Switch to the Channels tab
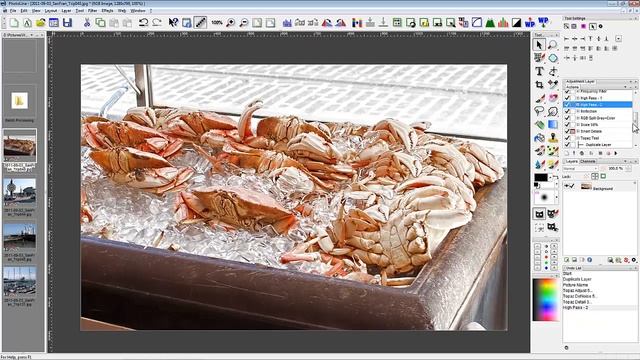Viewport: 640px width, 360px height. (x=588, y=162)
